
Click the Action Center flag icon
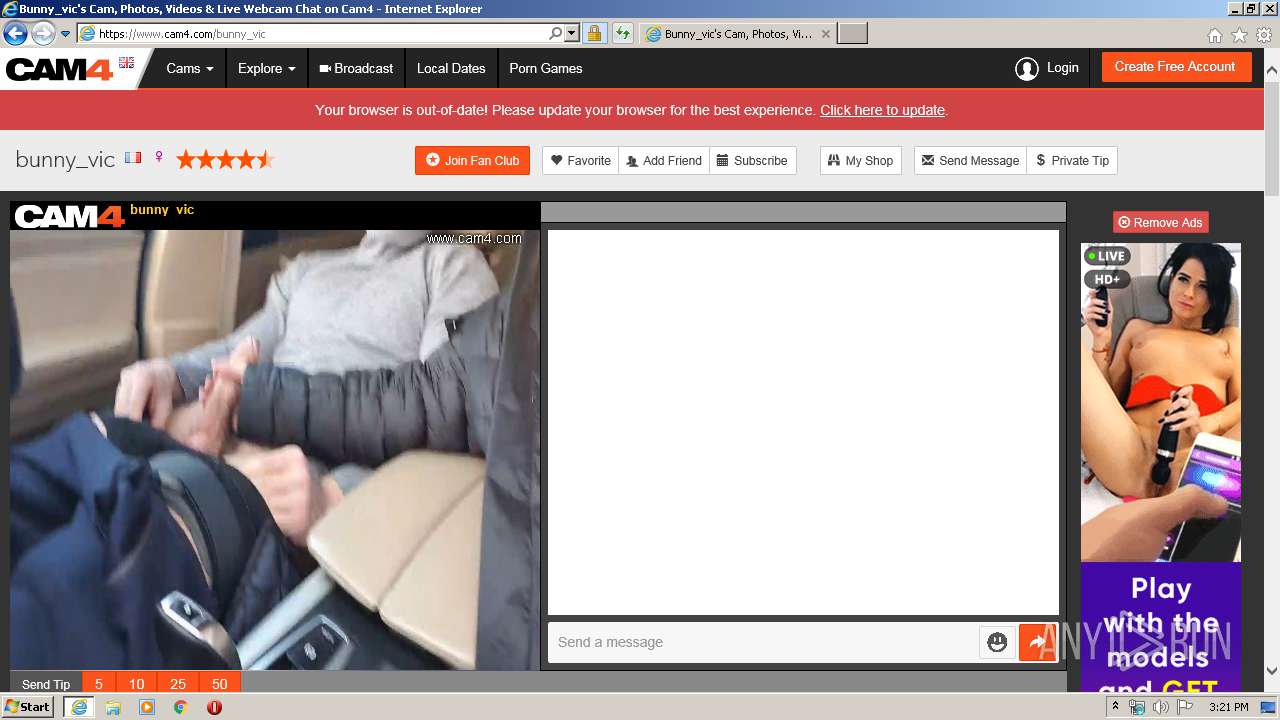[x=1185, y=707]
